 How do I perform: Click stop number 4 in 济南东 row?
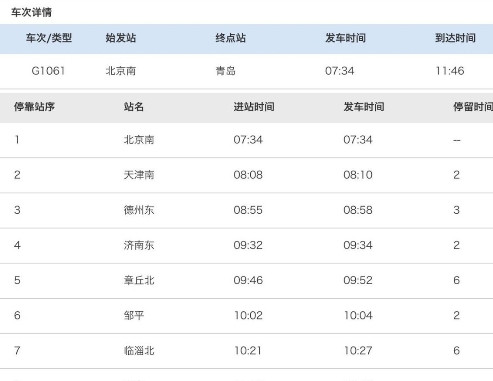coord(17,245)
